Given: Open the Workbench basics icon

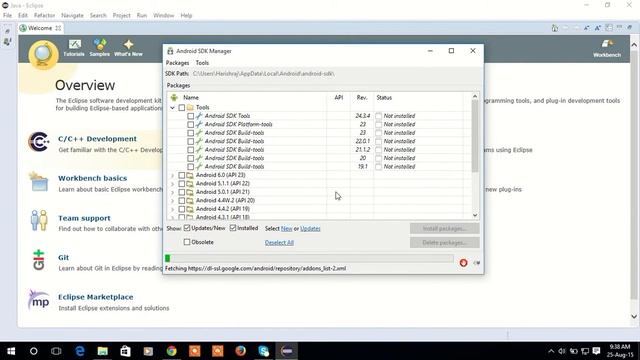Looking at the screenshot, I should click(x=39, y=182).
